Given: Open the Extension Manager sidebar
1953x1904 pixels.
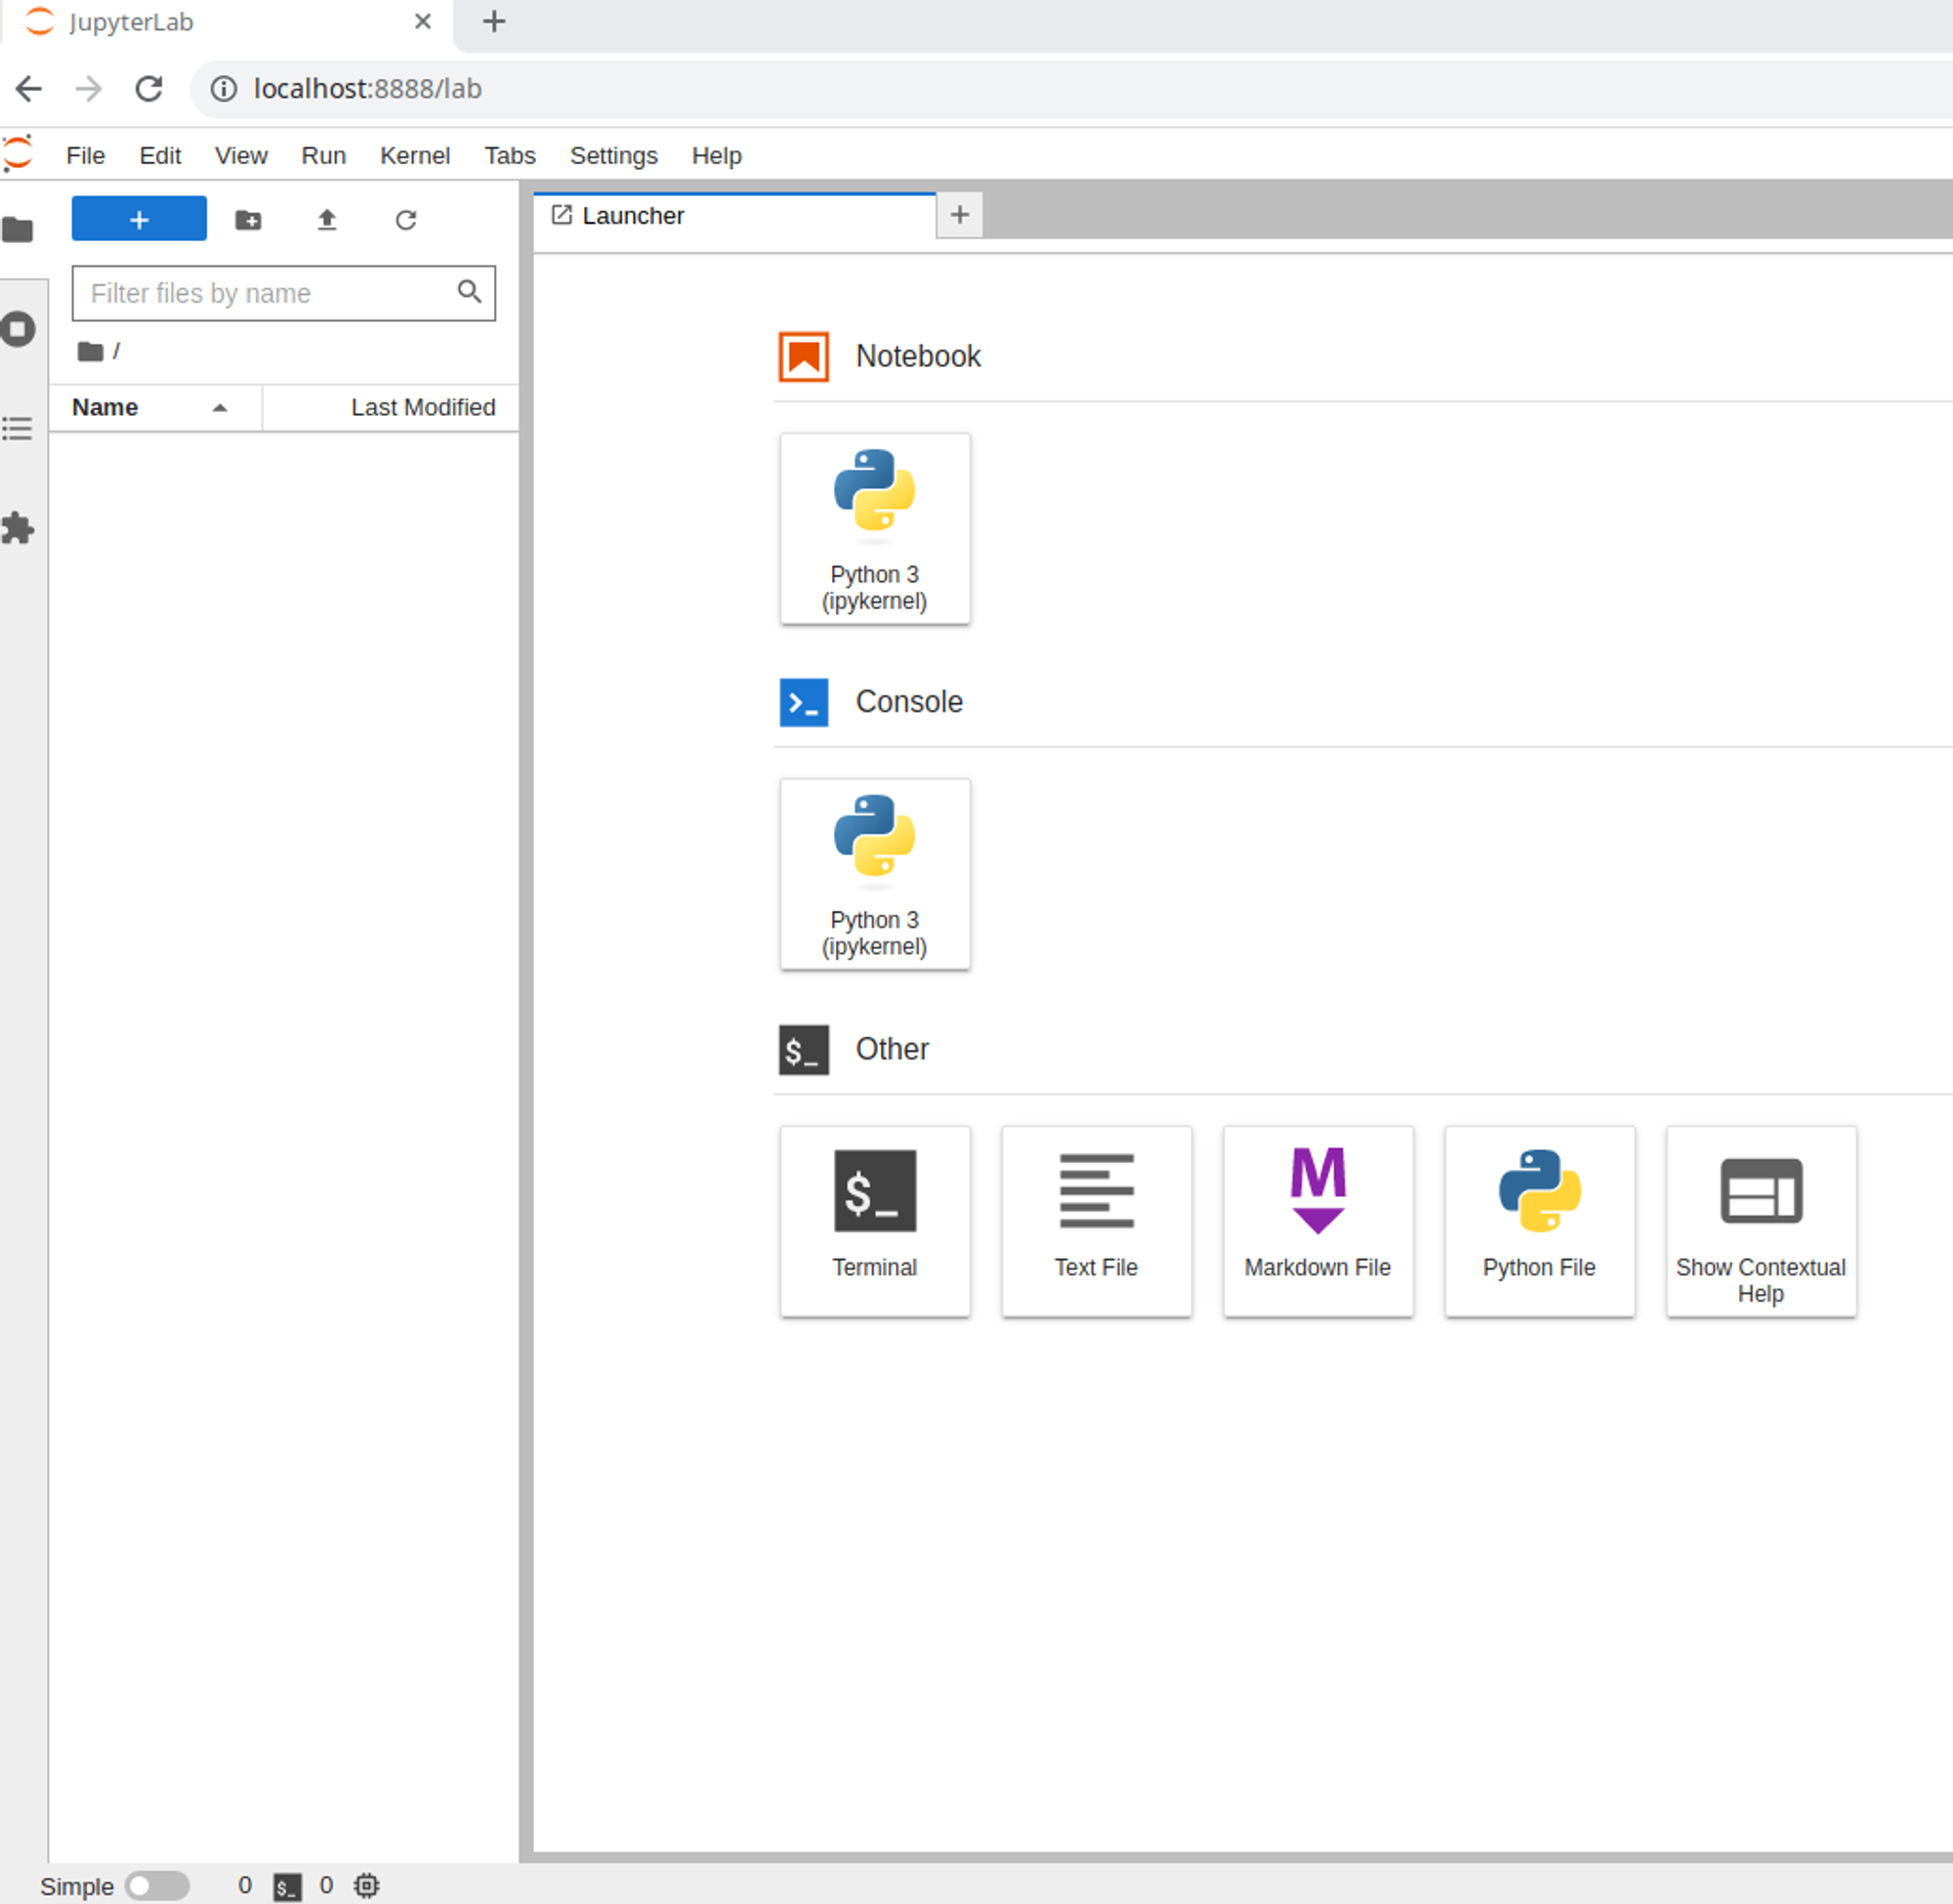Looking at the screenshot, I should [x=18, y=528].
